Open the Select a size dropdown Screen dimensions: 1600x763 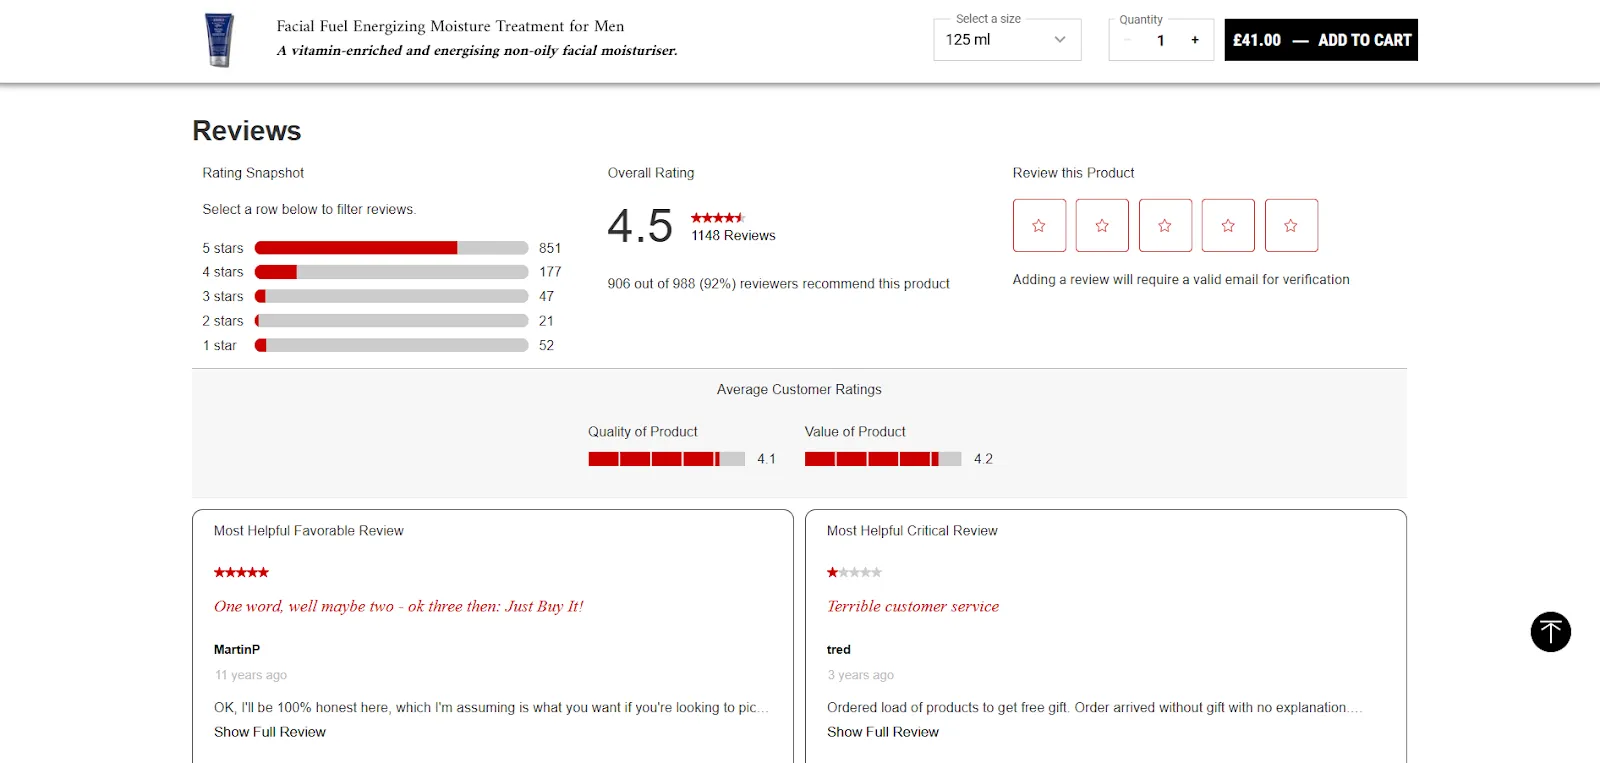[1007, 40]
